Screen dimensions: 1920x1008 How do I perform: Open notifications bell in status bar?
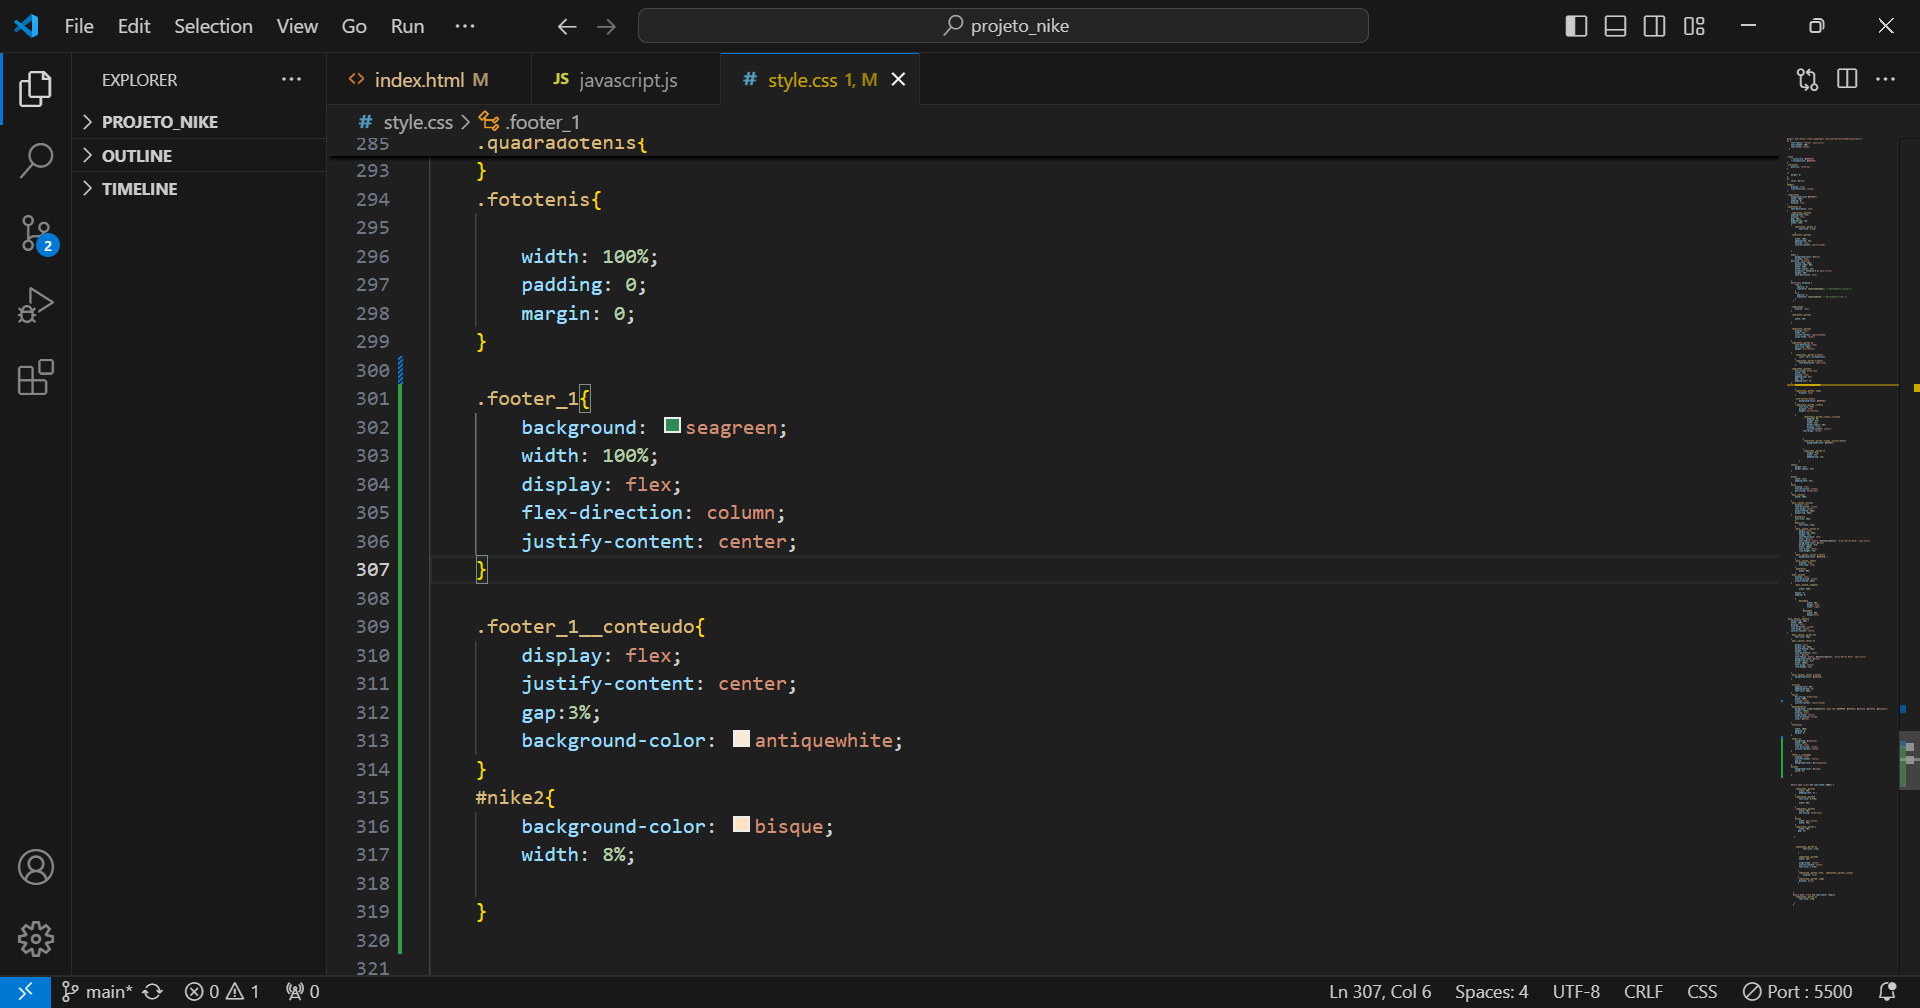[x=1887, y=992]
